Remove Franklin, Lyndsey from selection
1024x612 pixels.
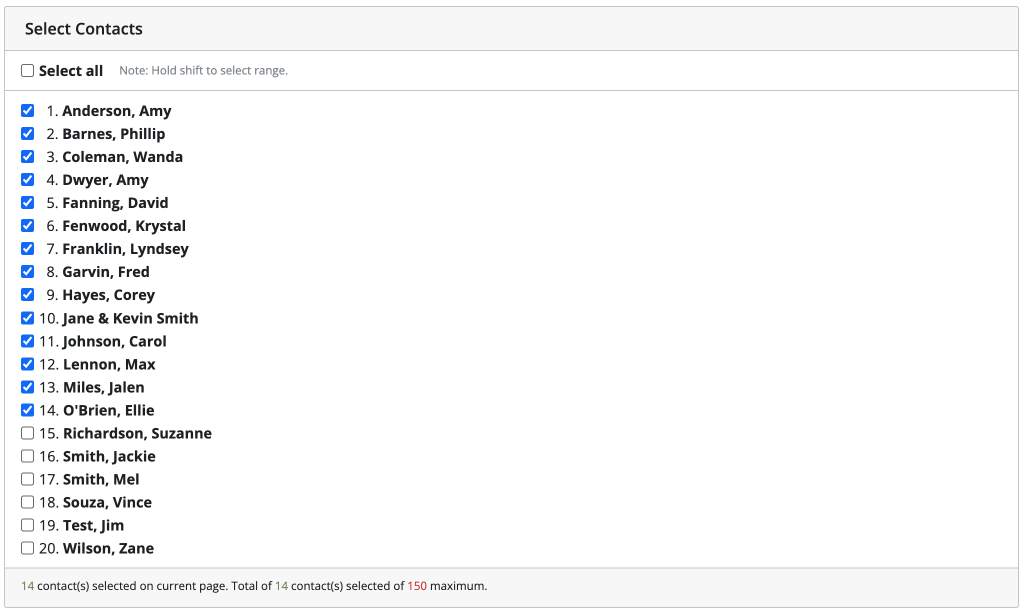tap(28, 249)
